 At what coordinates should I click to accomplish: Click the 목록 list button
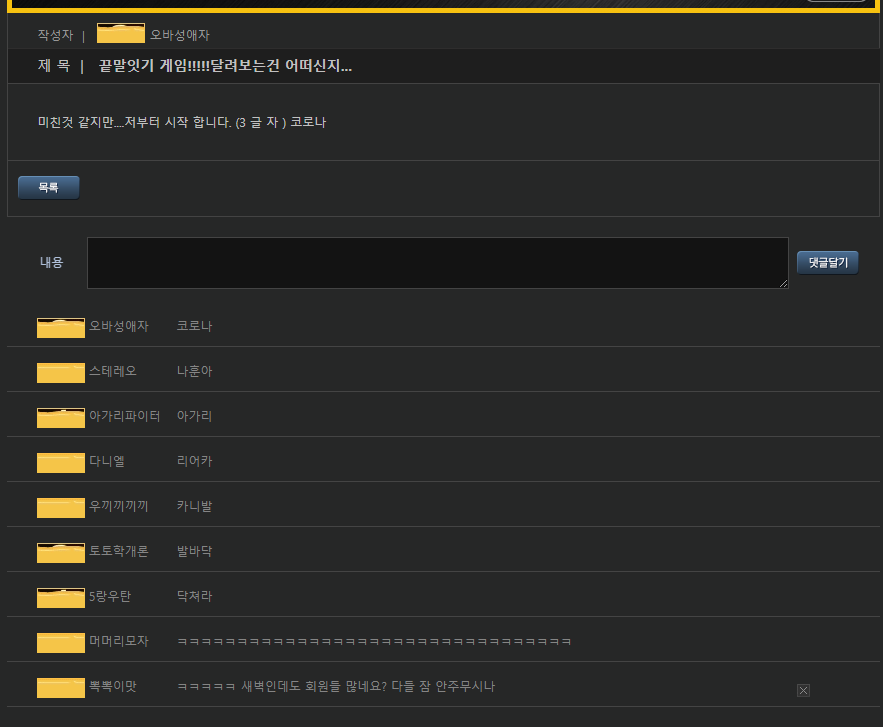(48, 187)
